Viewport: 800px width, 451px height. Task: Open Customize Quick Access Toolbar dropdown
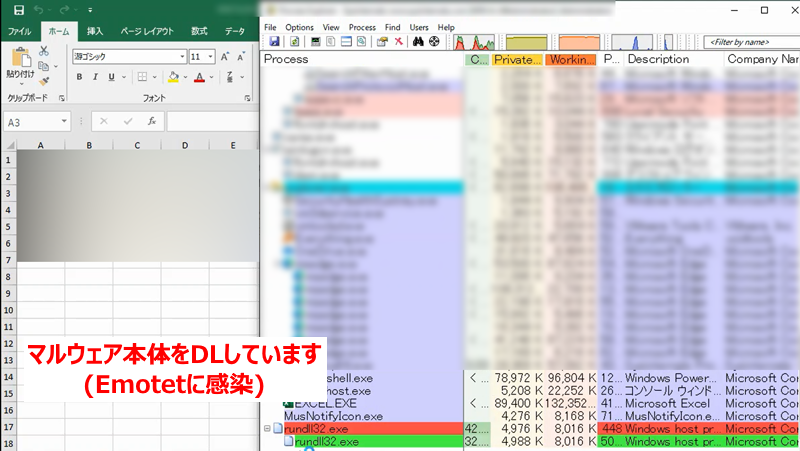[x=90, y=10]
